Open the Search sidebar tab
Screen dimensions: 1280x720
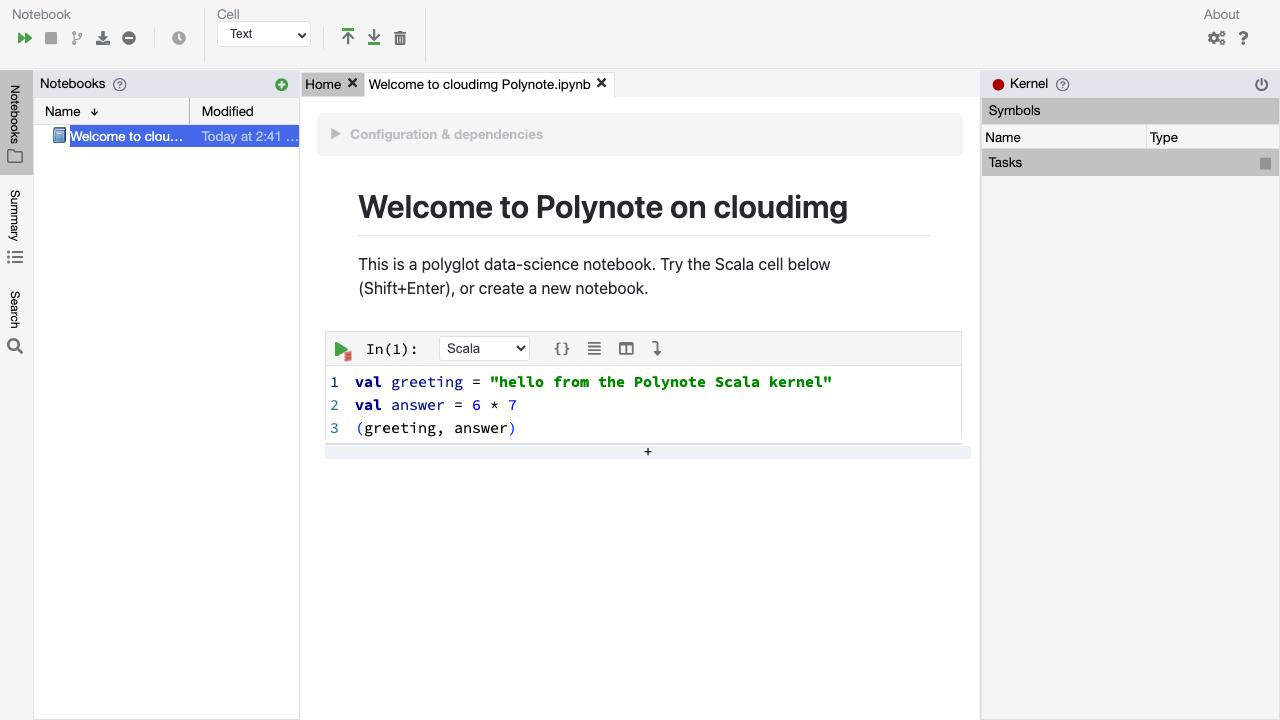point(15,322)
